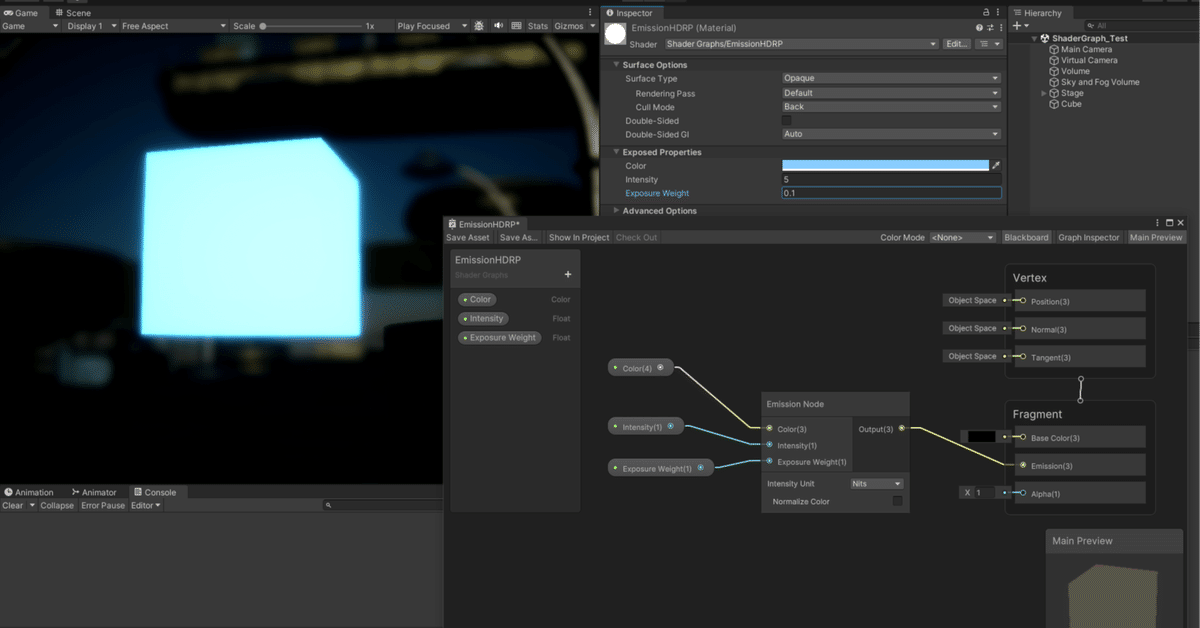The height and width of the screenshot is (628, 1200).
Task: Click the debug (bug) icon in Game toolbar
Action: [x=481, y=25]
